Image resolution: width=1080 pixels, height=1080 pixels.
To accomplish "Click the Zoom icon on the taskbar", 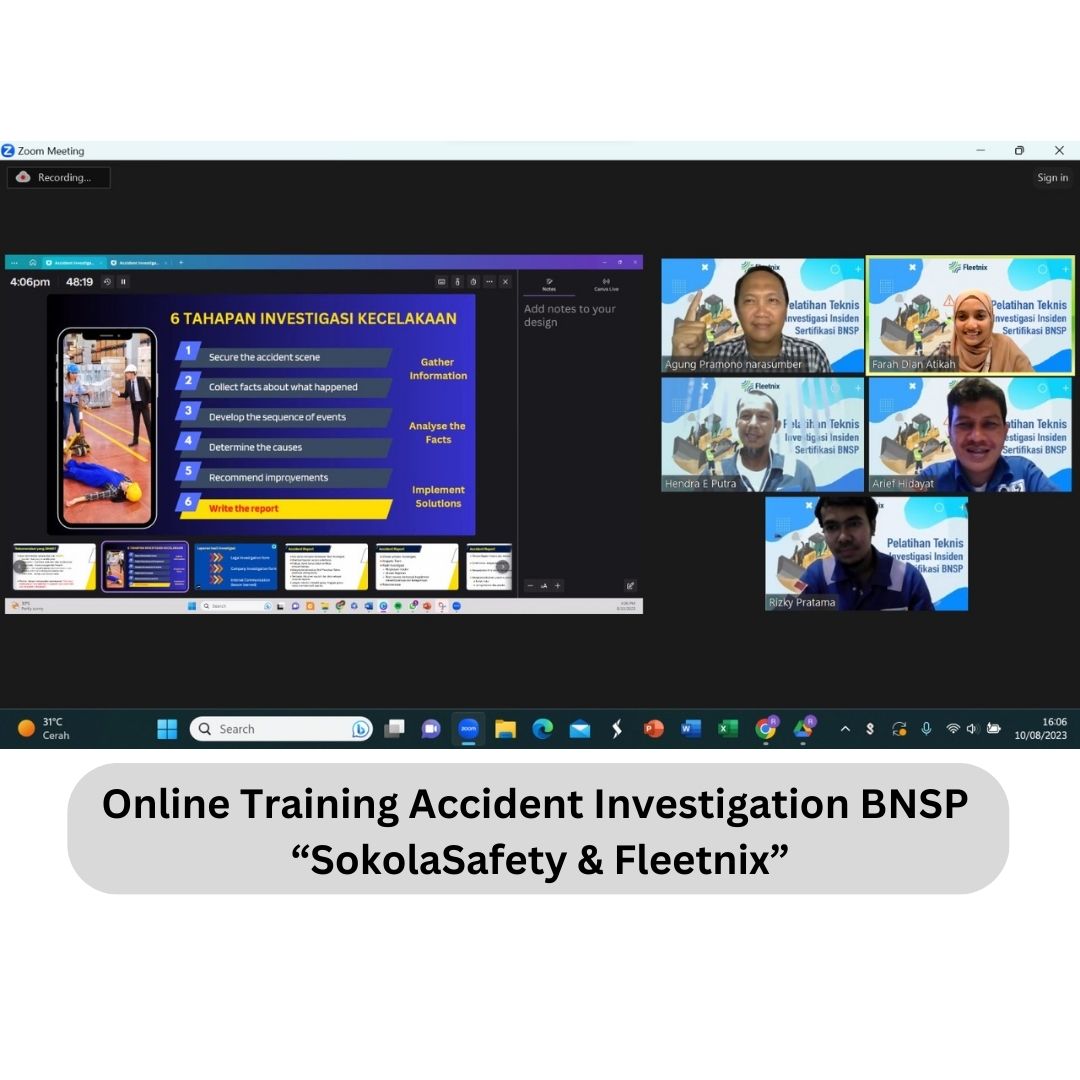I will pos(468,729).
